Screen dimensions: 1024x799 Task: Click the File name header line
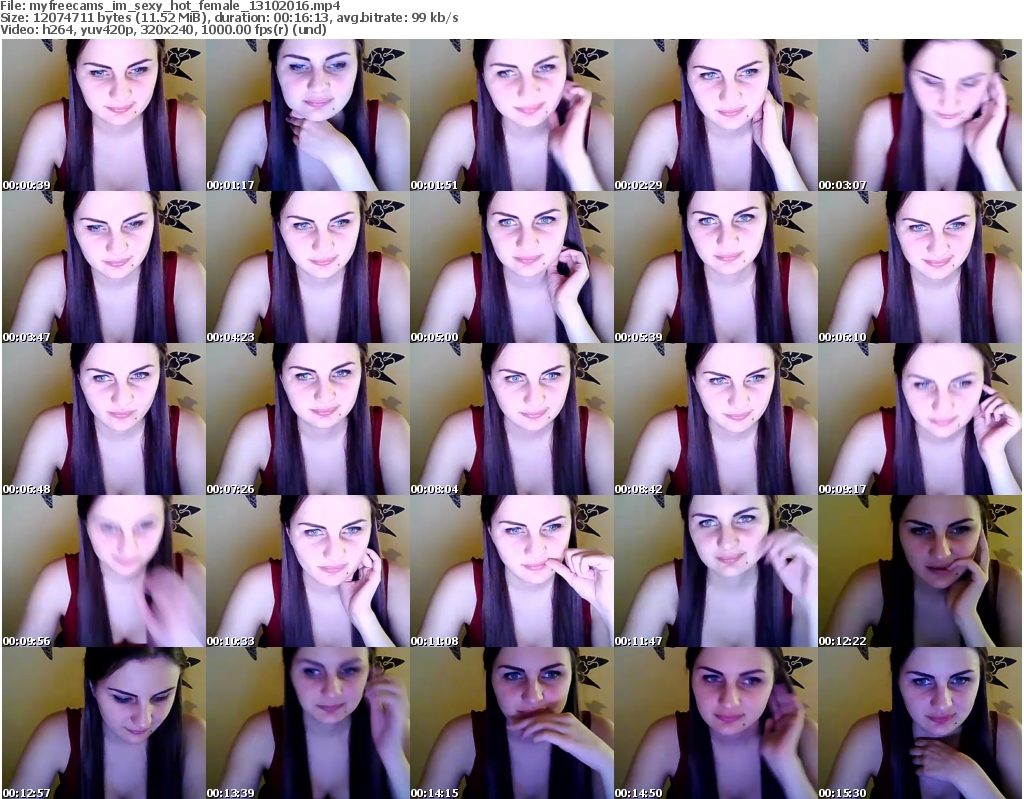(x=170, y=6)
